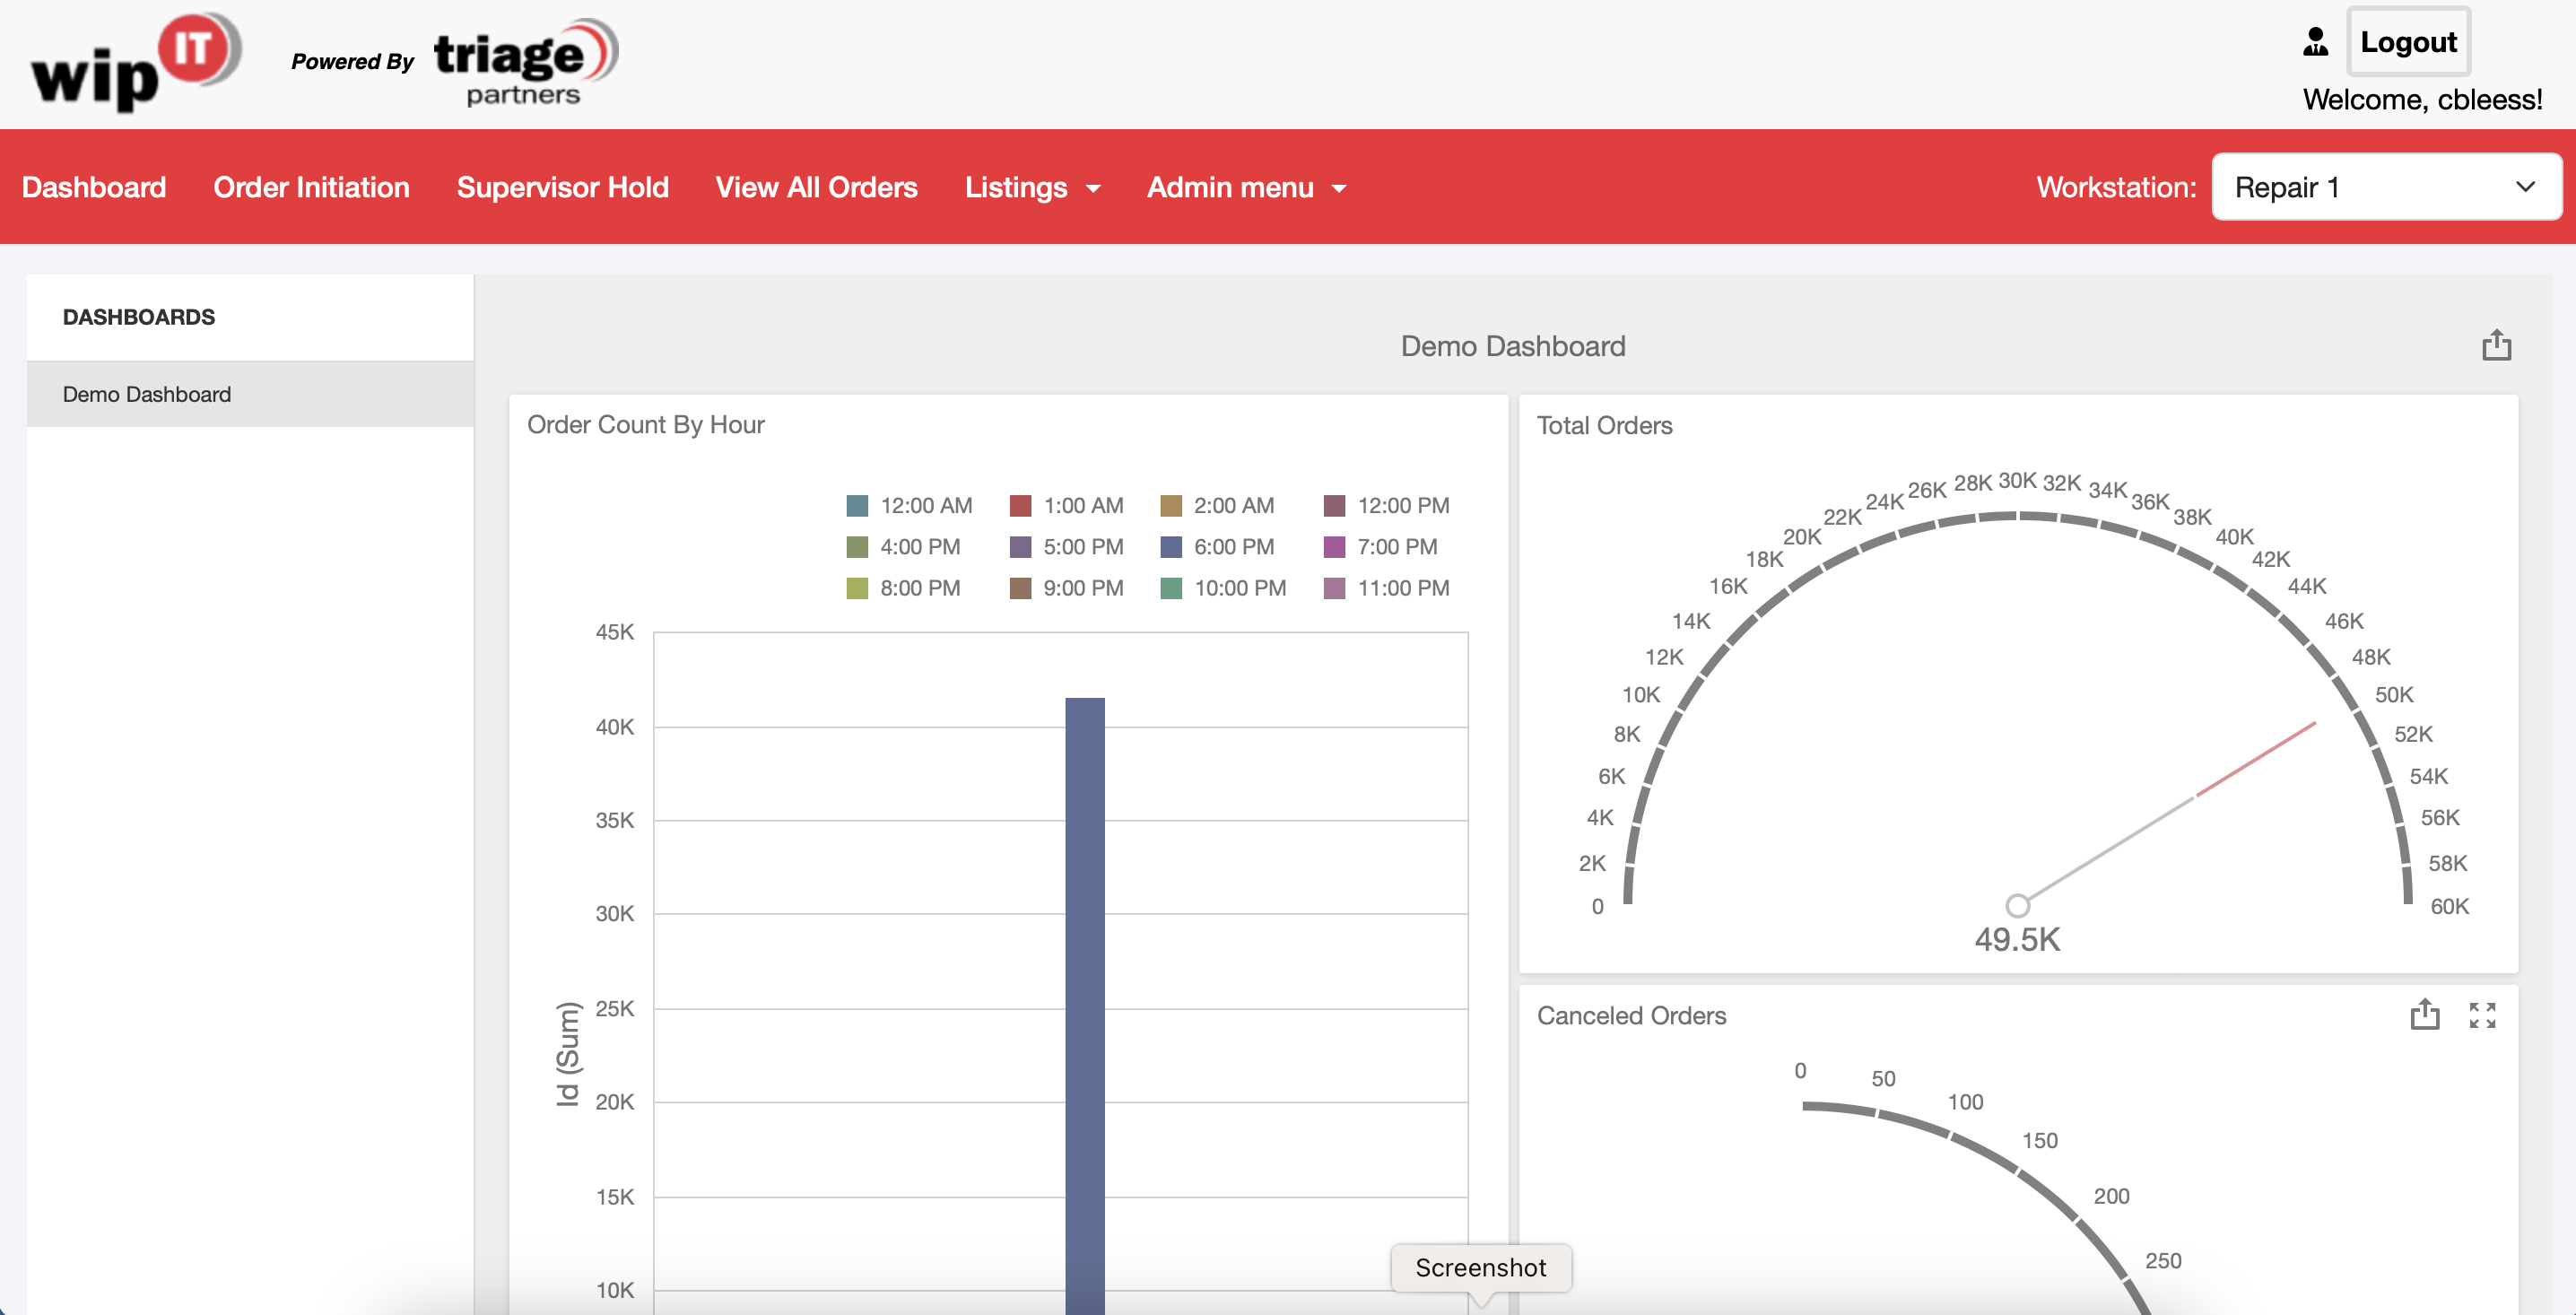Expand Canceled Orders gauge to fullscreen
The image size is (2576, 1315).
[2483, 1015]
